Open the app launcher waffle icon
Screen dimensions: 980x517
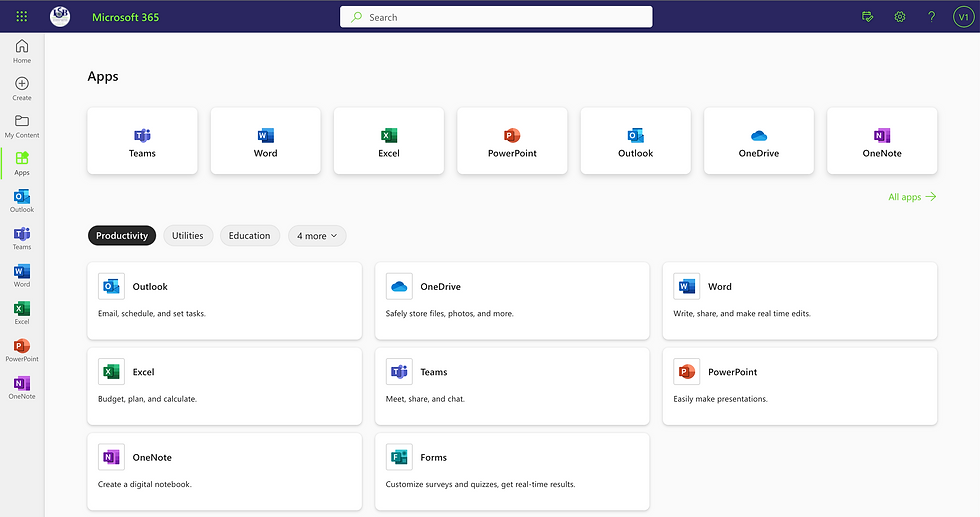(22, 16)
